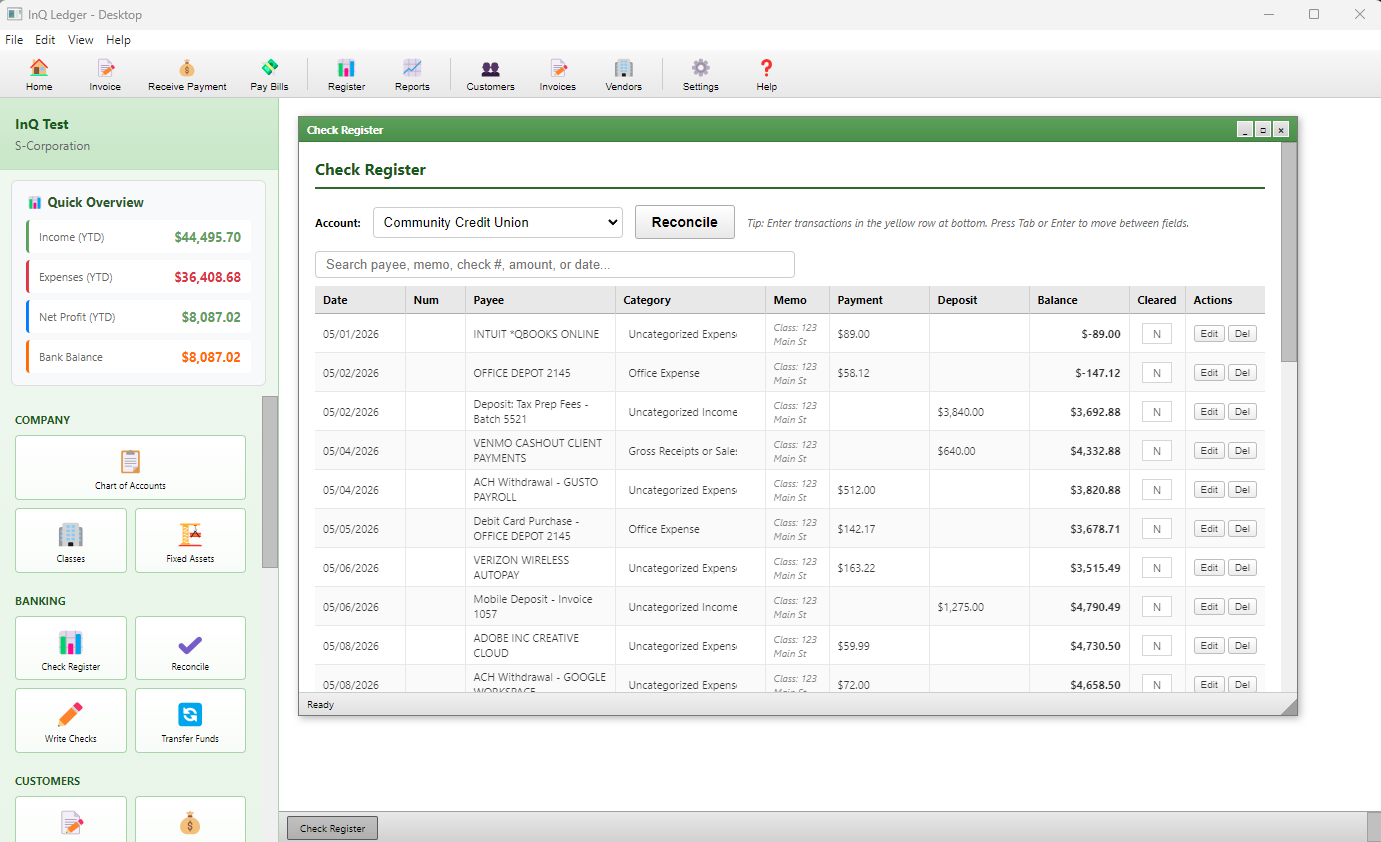Click the transaction search field
Viewport: 1381px width, 842px height.
tap(555, 265)
